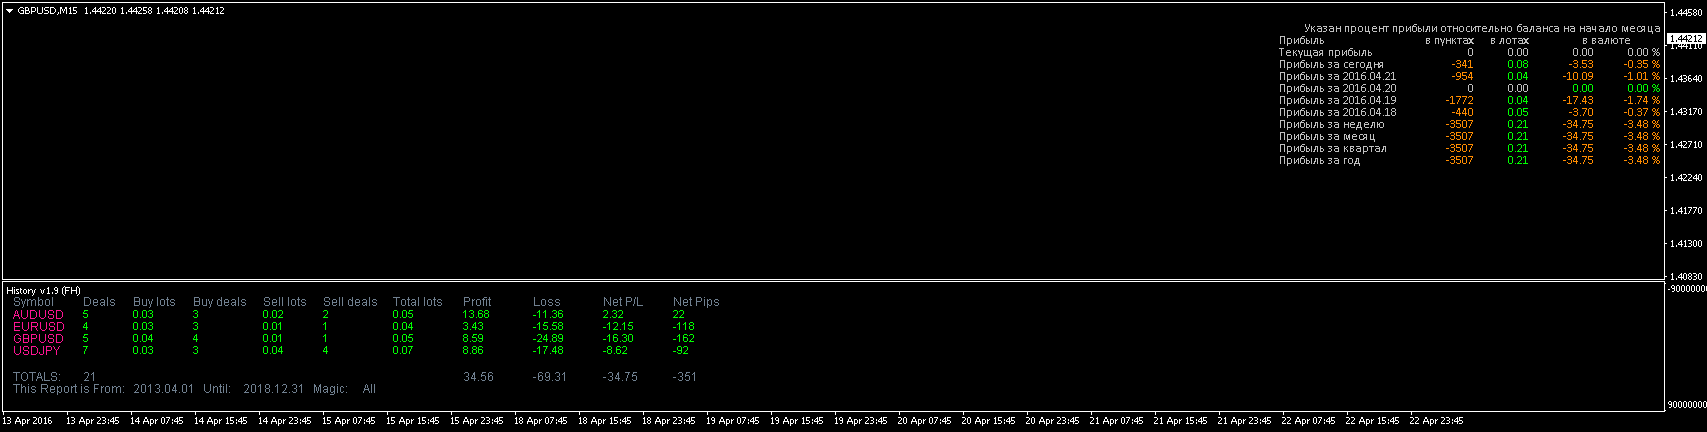1707x432 pixels.
Task: Click the GBPUSD,M15 chart title text
Action: coord(48,11)
